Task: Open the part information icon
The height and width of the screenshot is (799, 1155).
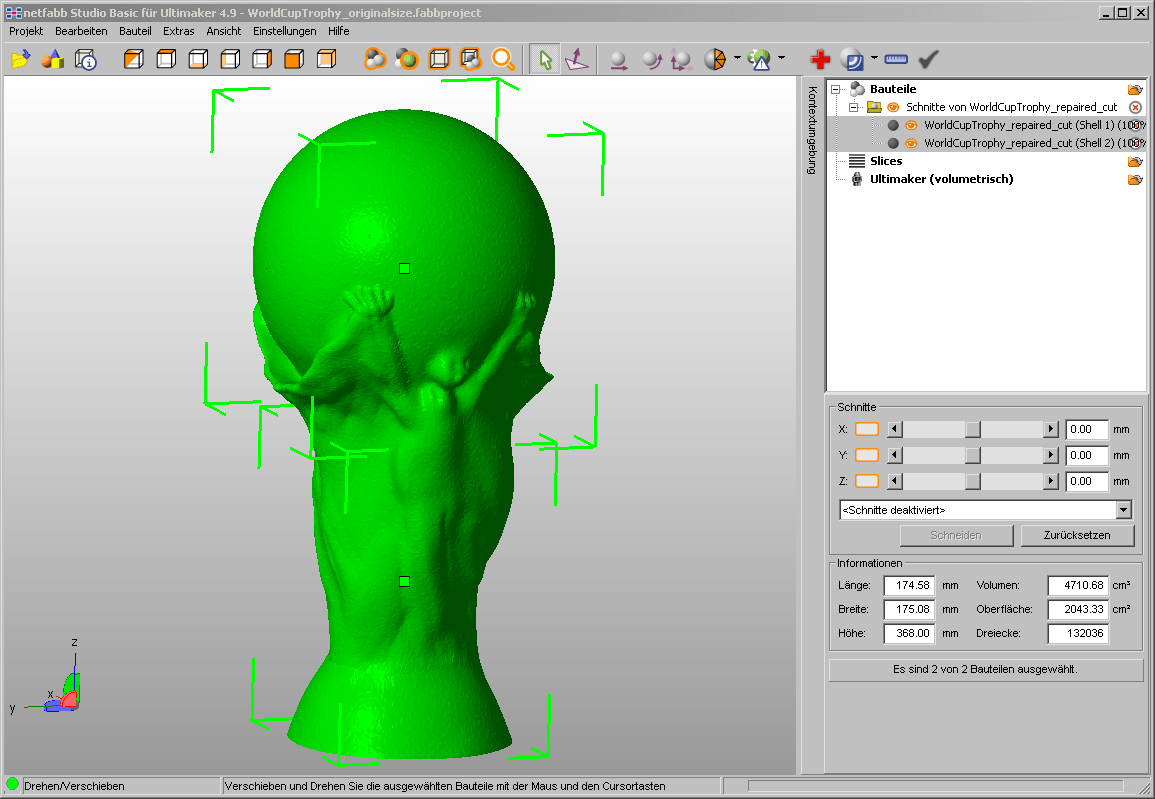Action: point(85,59)
